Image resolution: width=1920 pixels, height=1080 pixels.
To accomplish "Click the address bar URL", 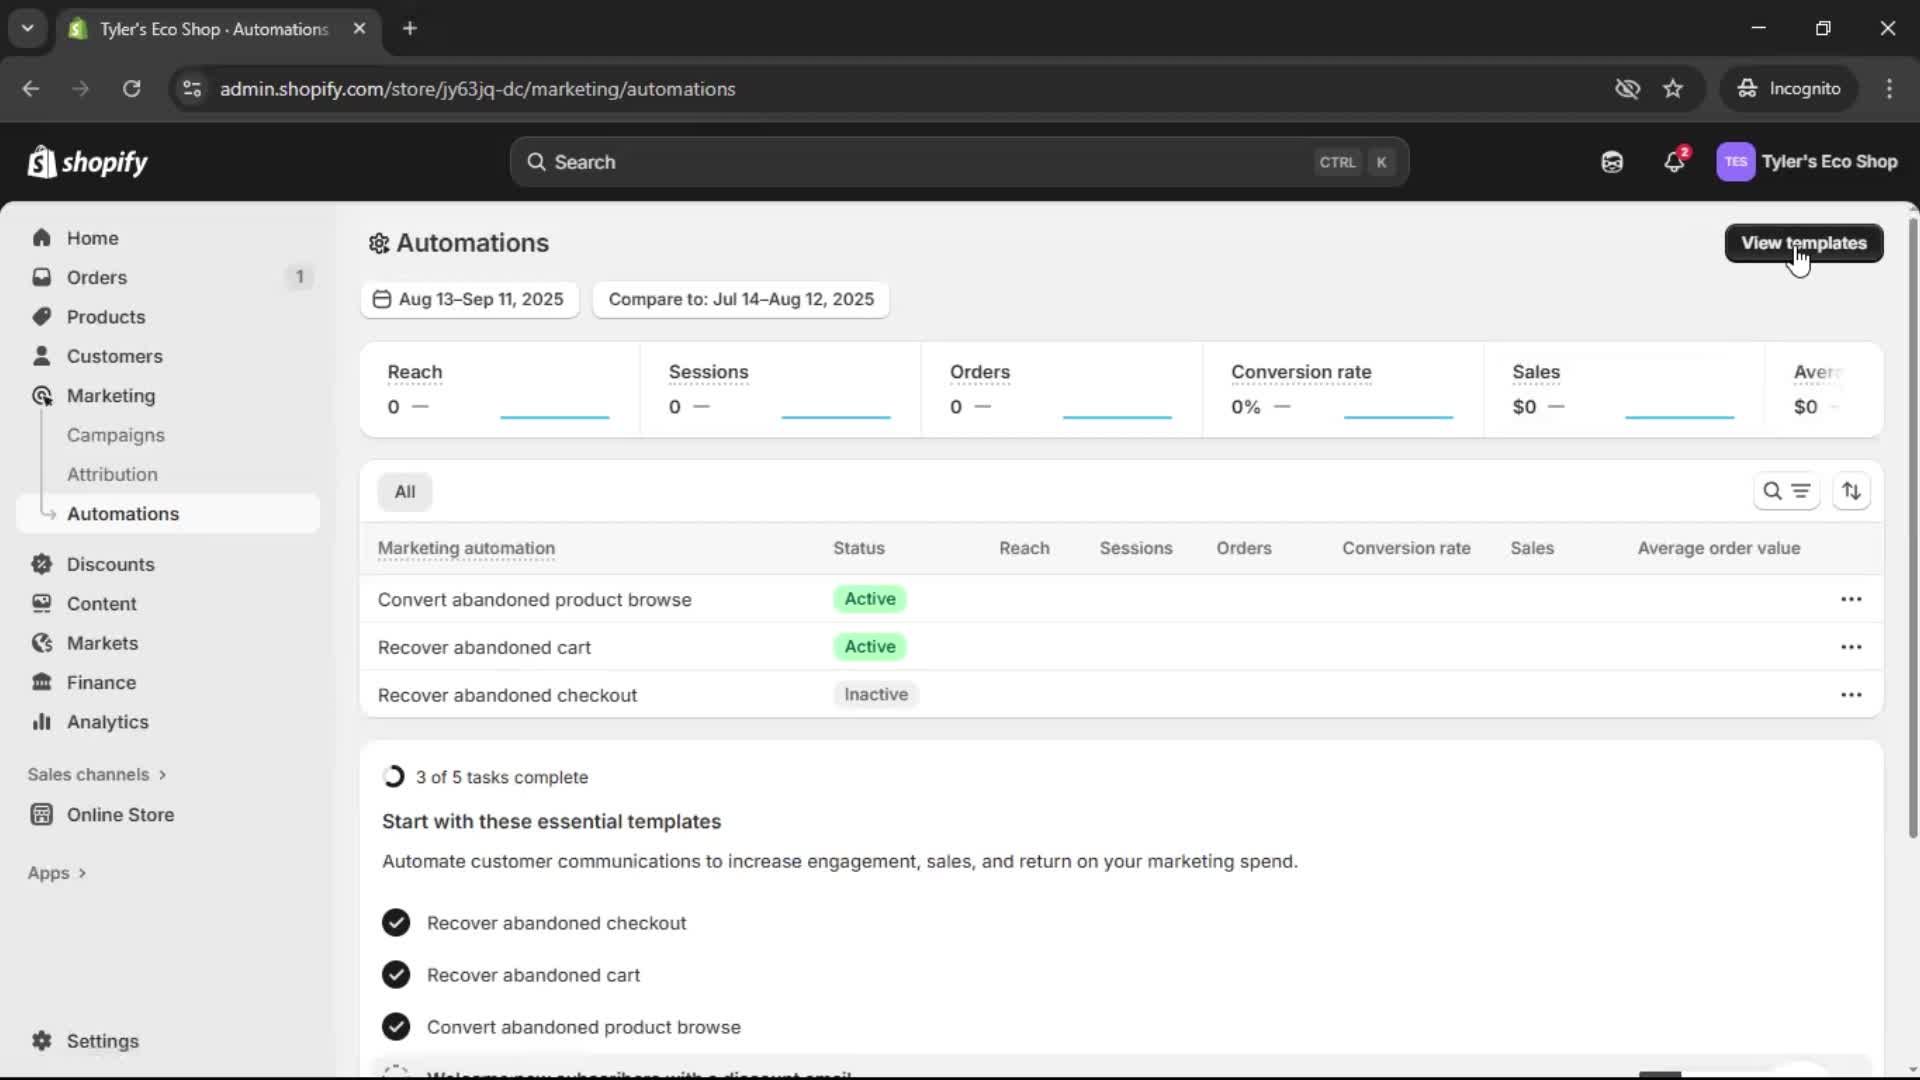I will pyautogui.click(x=478, y=89).
